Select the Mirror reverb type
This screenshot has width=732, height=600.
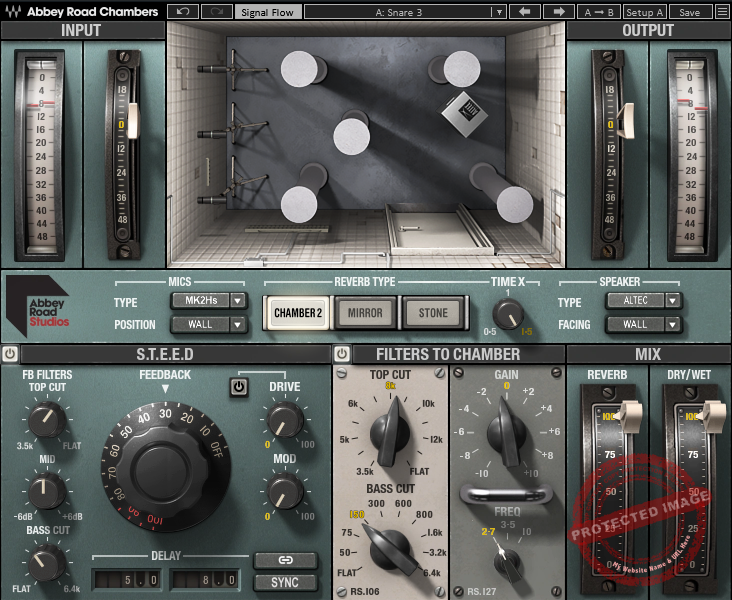point(365,313)
